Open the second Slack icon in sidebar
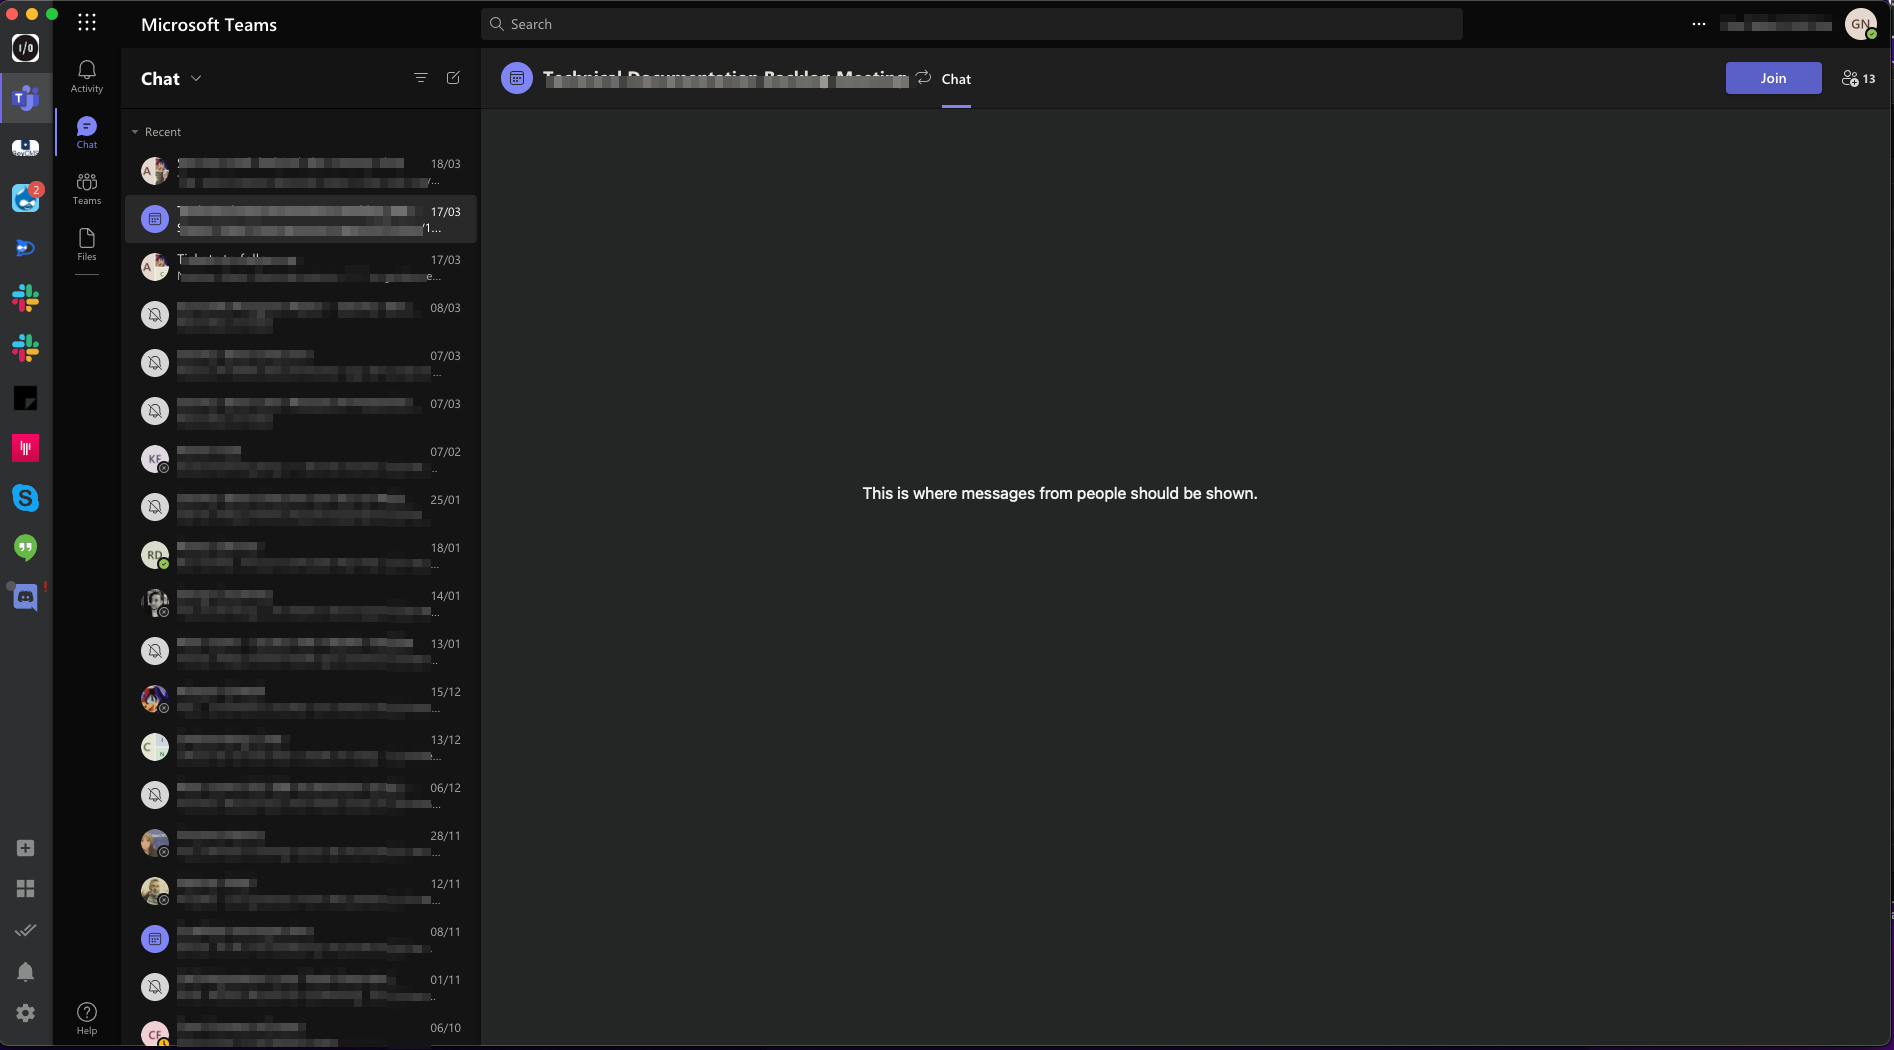This screenshot has height=1050, width=1894. [25, 348]
